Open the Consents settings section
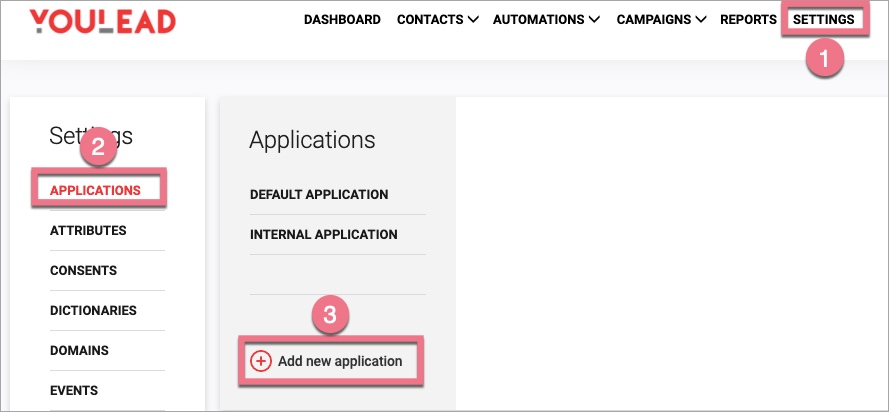The image size is (889, 412). click(83, 270)
